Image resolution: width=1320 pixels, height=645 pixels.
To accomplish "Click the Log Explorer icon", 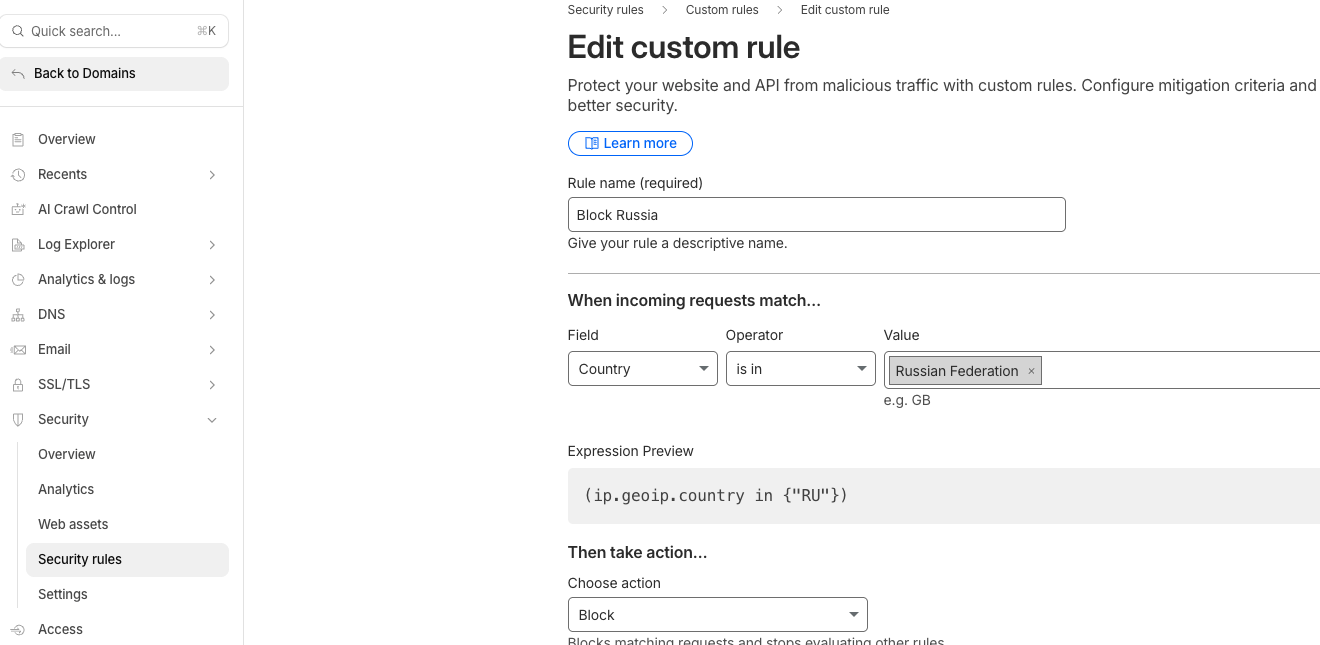I will pyautogui.click(x=18, y=244).
